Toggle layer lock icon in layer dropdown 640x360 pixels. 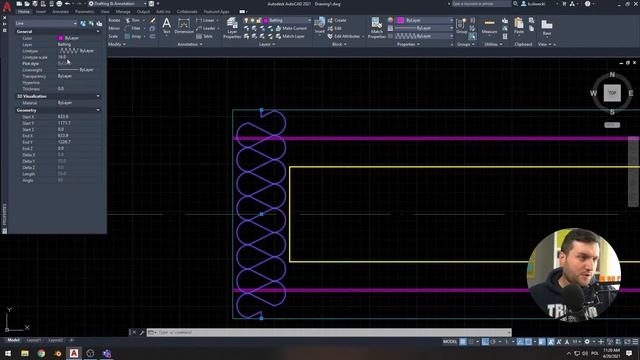pyautogui.click(x=258, y=20)
